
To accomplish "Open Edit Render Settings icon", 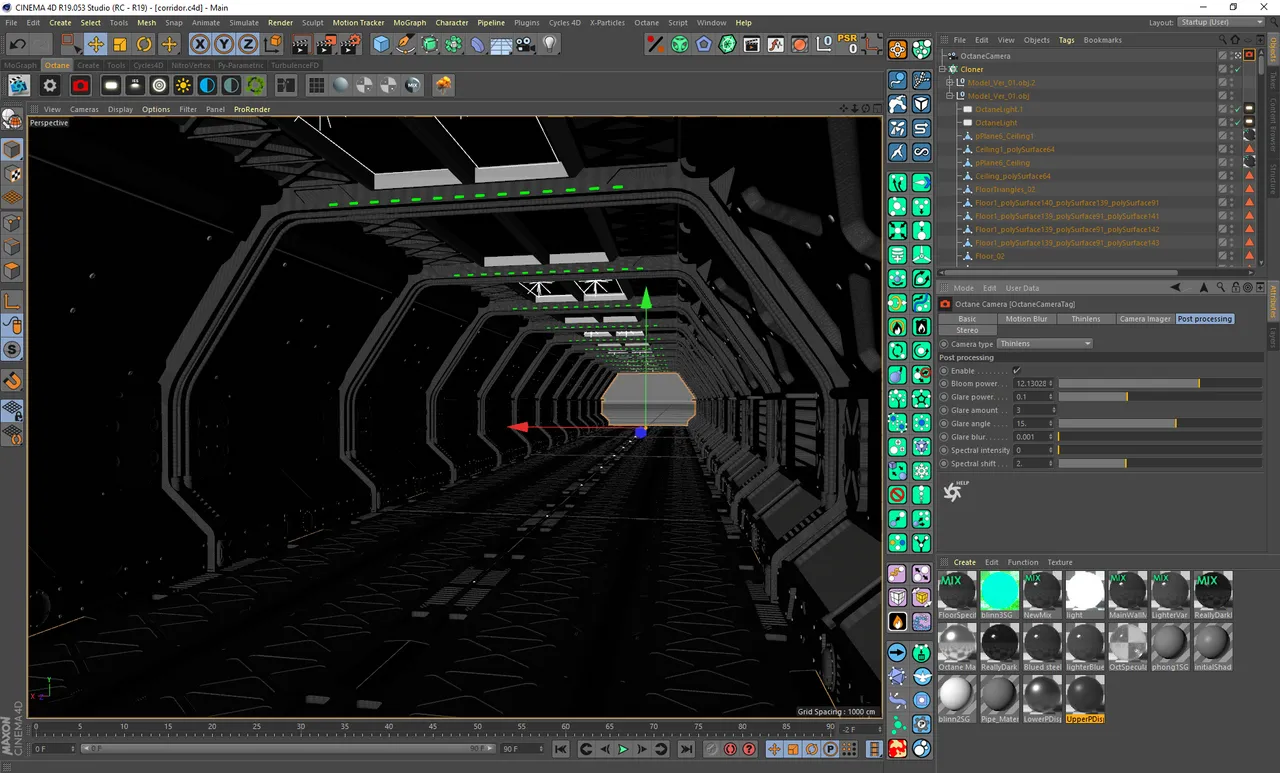I will (x=350, y=44).
